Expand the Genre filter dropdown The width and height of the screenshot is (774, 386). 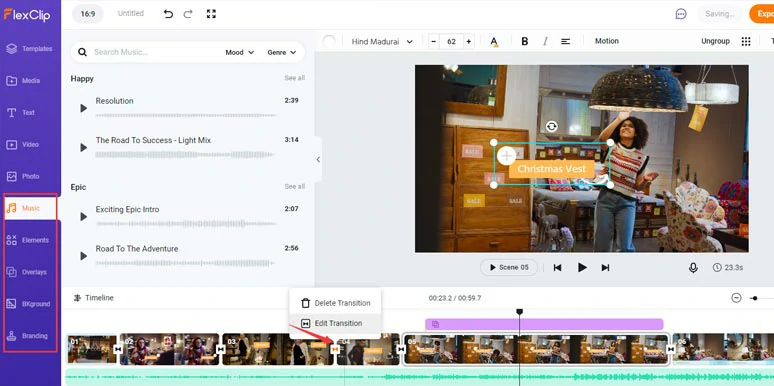(282, 52)
